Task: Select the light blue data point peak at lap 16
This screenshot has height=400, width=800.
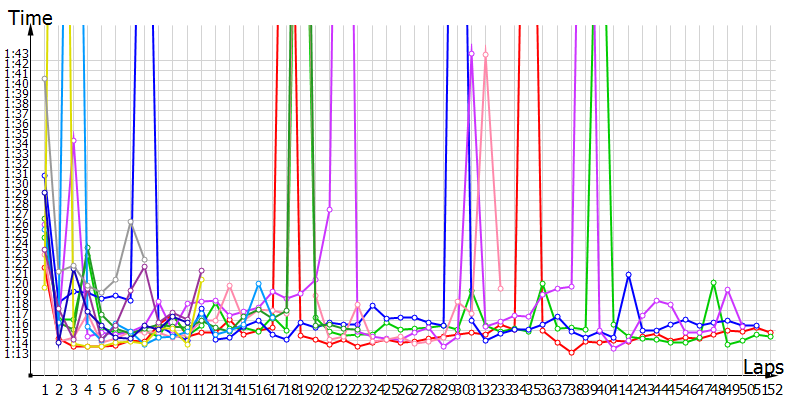Action: (x=259, y=284)
